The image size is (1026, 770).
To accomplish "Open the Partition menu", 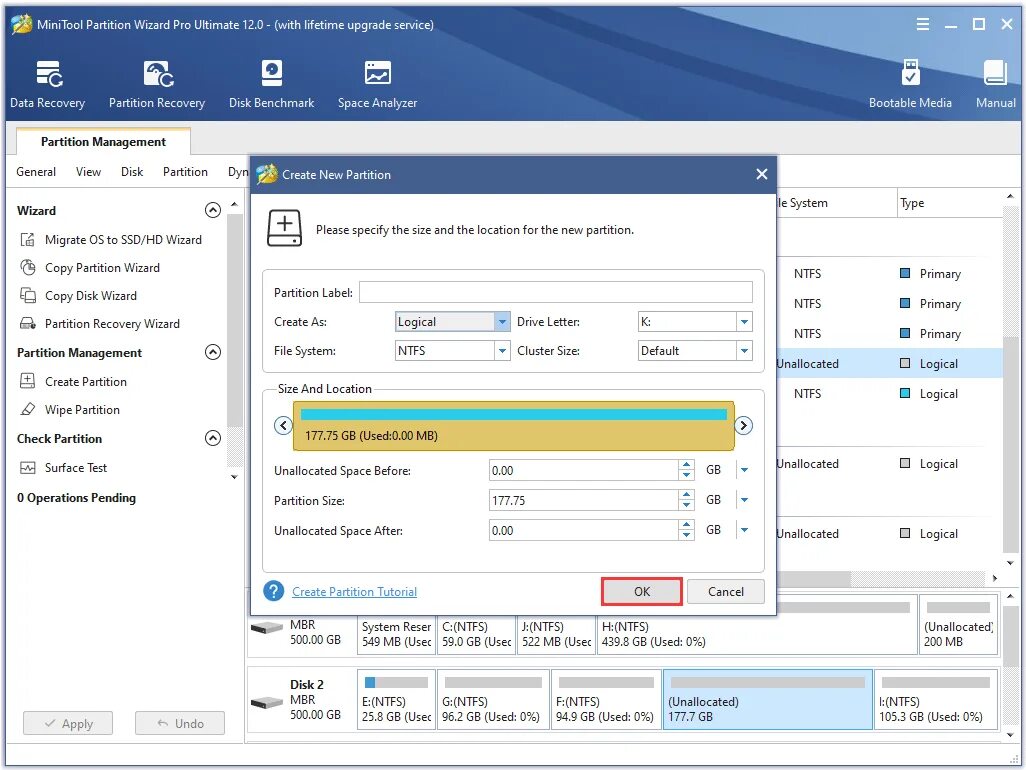I will point(185,171).
